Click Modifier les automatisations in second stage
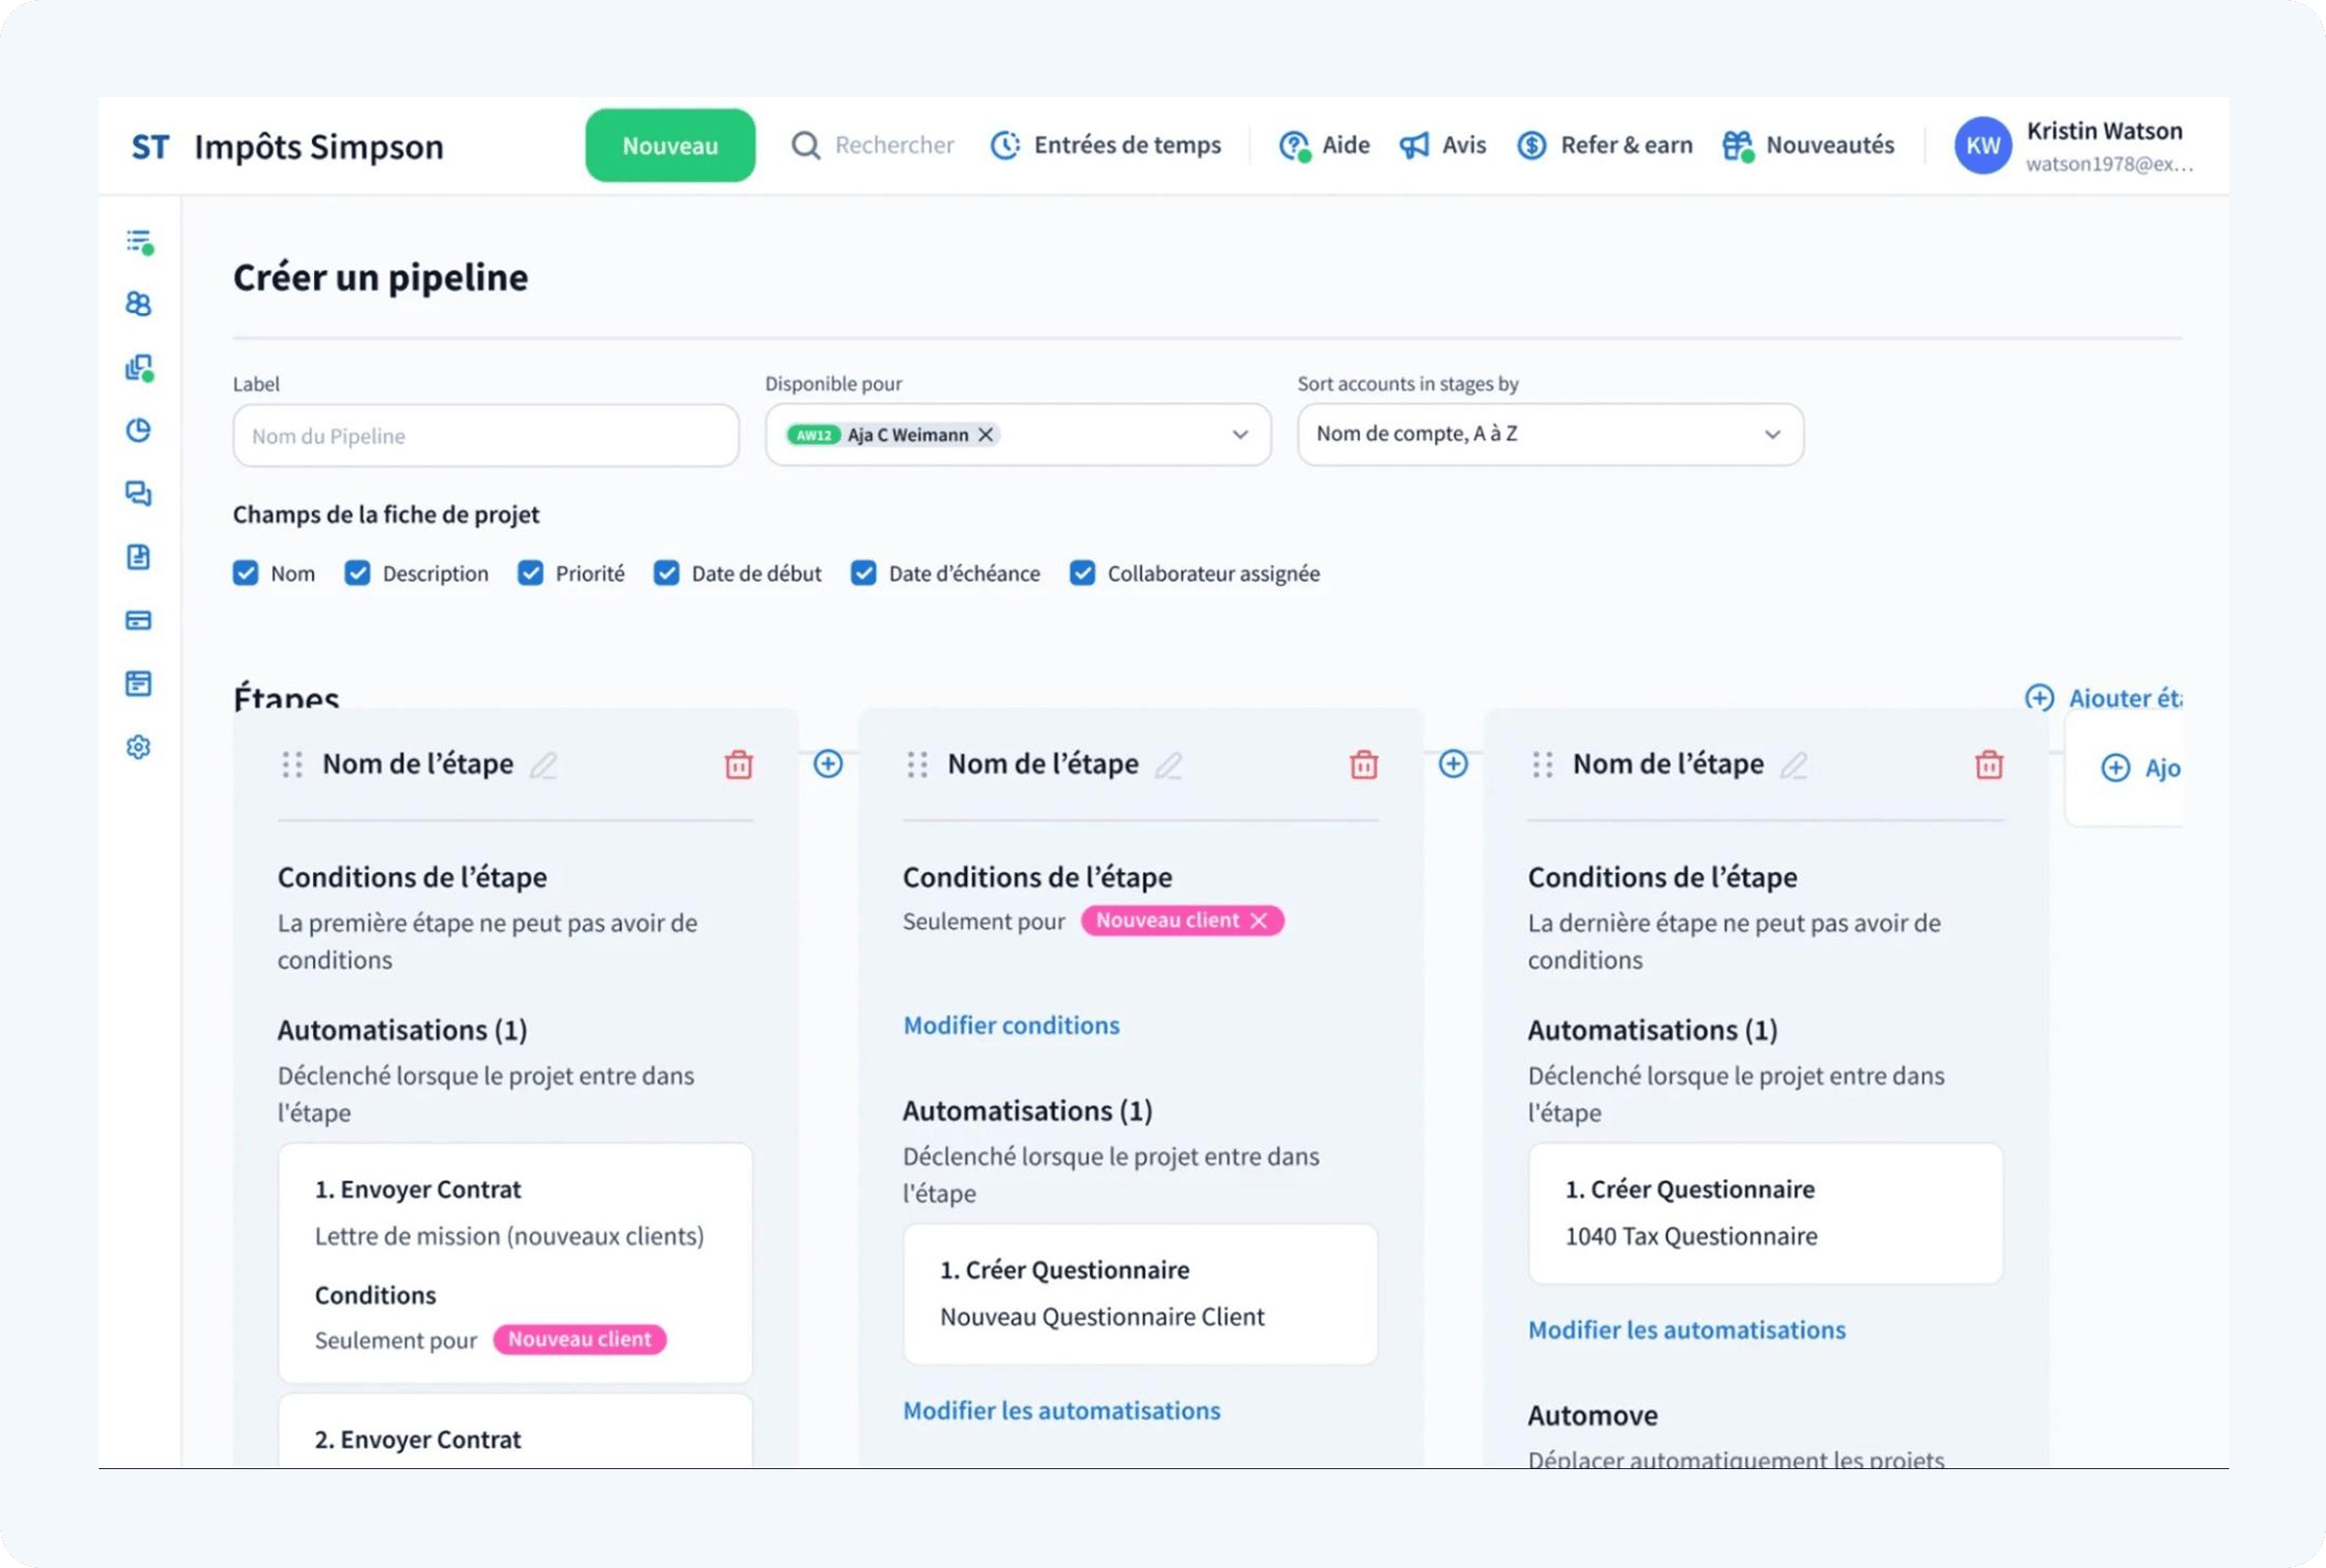 1061,1411
